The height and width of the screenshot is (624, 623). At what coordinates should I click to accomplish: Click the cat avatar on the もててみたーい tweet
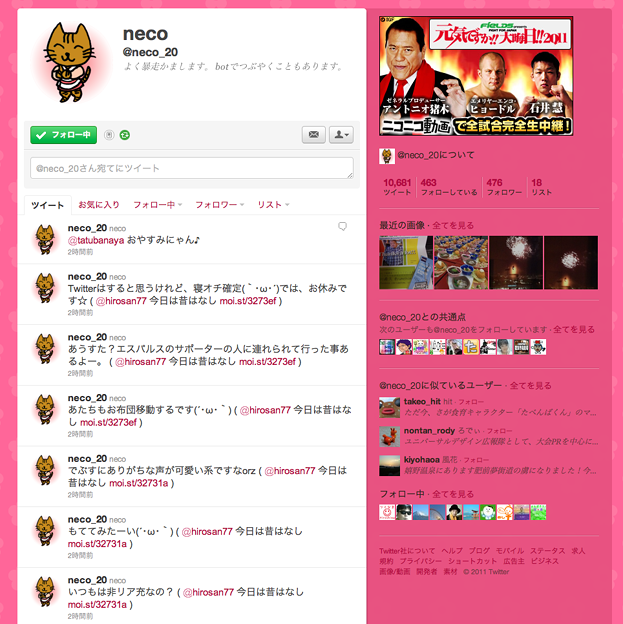45,531
